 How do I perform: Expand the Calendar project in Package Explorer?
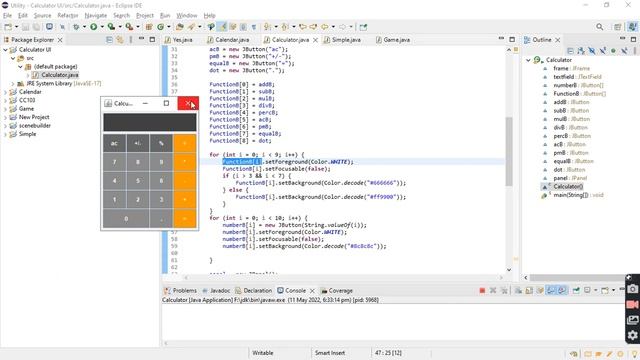[5, 92]
